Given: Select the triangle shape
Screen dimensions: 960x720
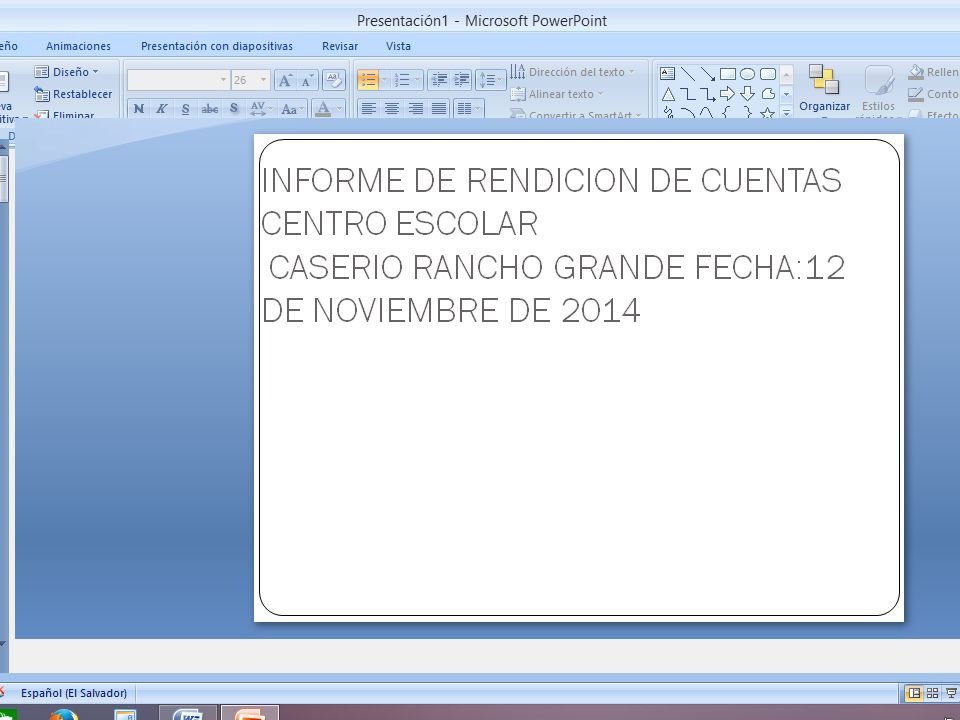Looking at the screenshot, I should coord(668,94).
